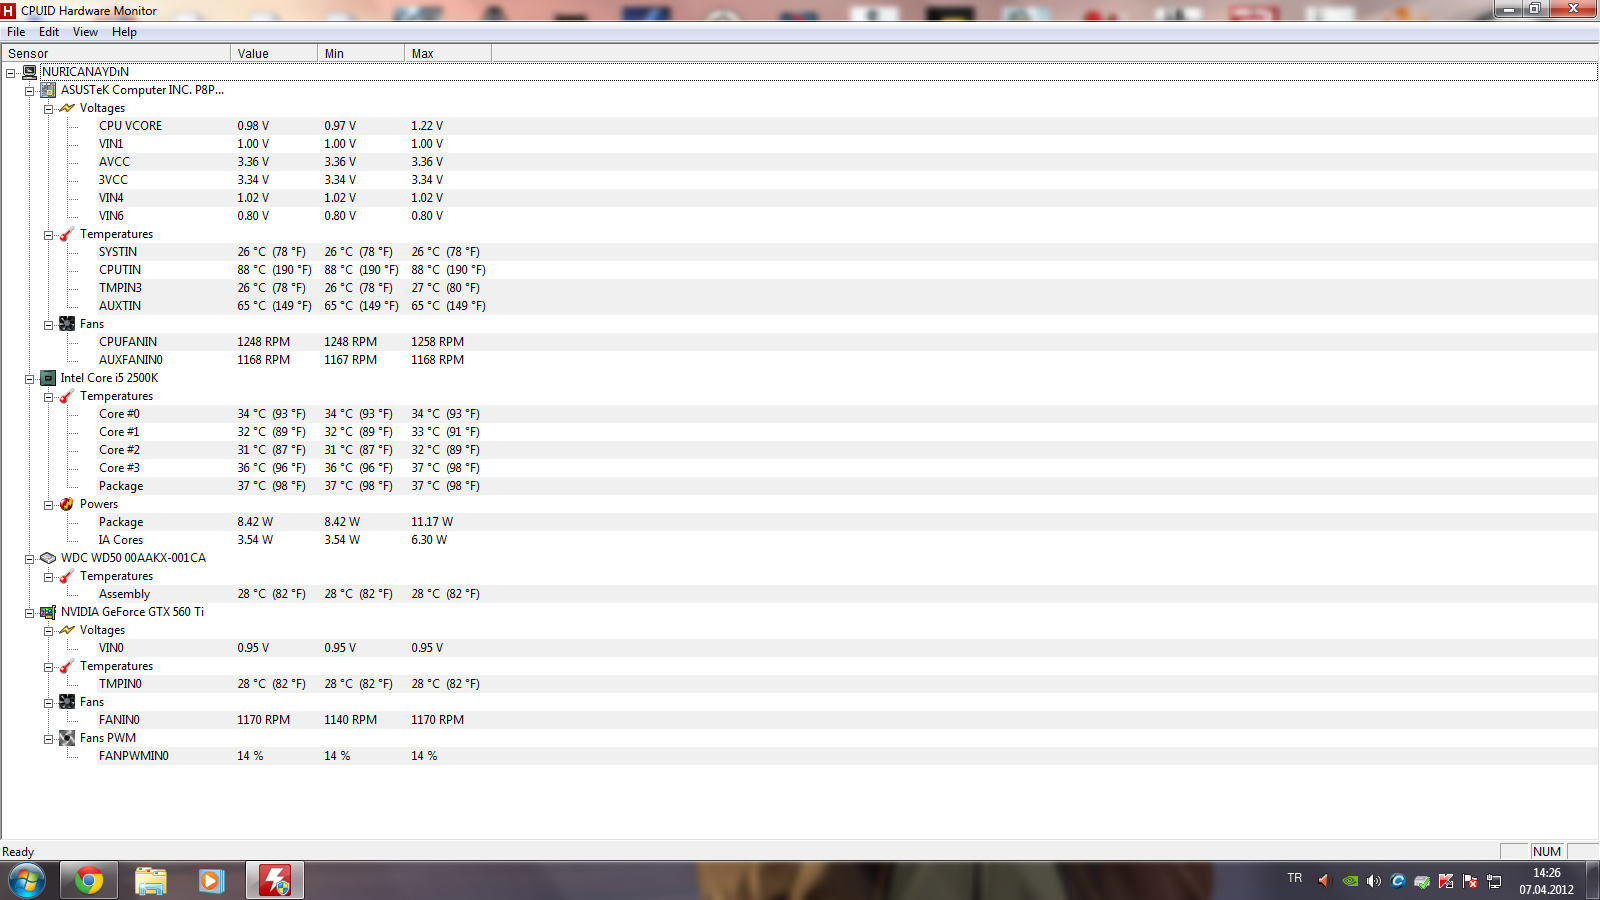This screenshot has width=1600, height=900.
Task: Collapse the Intel Core i5 2500K node
Action: tap(30, 379)
